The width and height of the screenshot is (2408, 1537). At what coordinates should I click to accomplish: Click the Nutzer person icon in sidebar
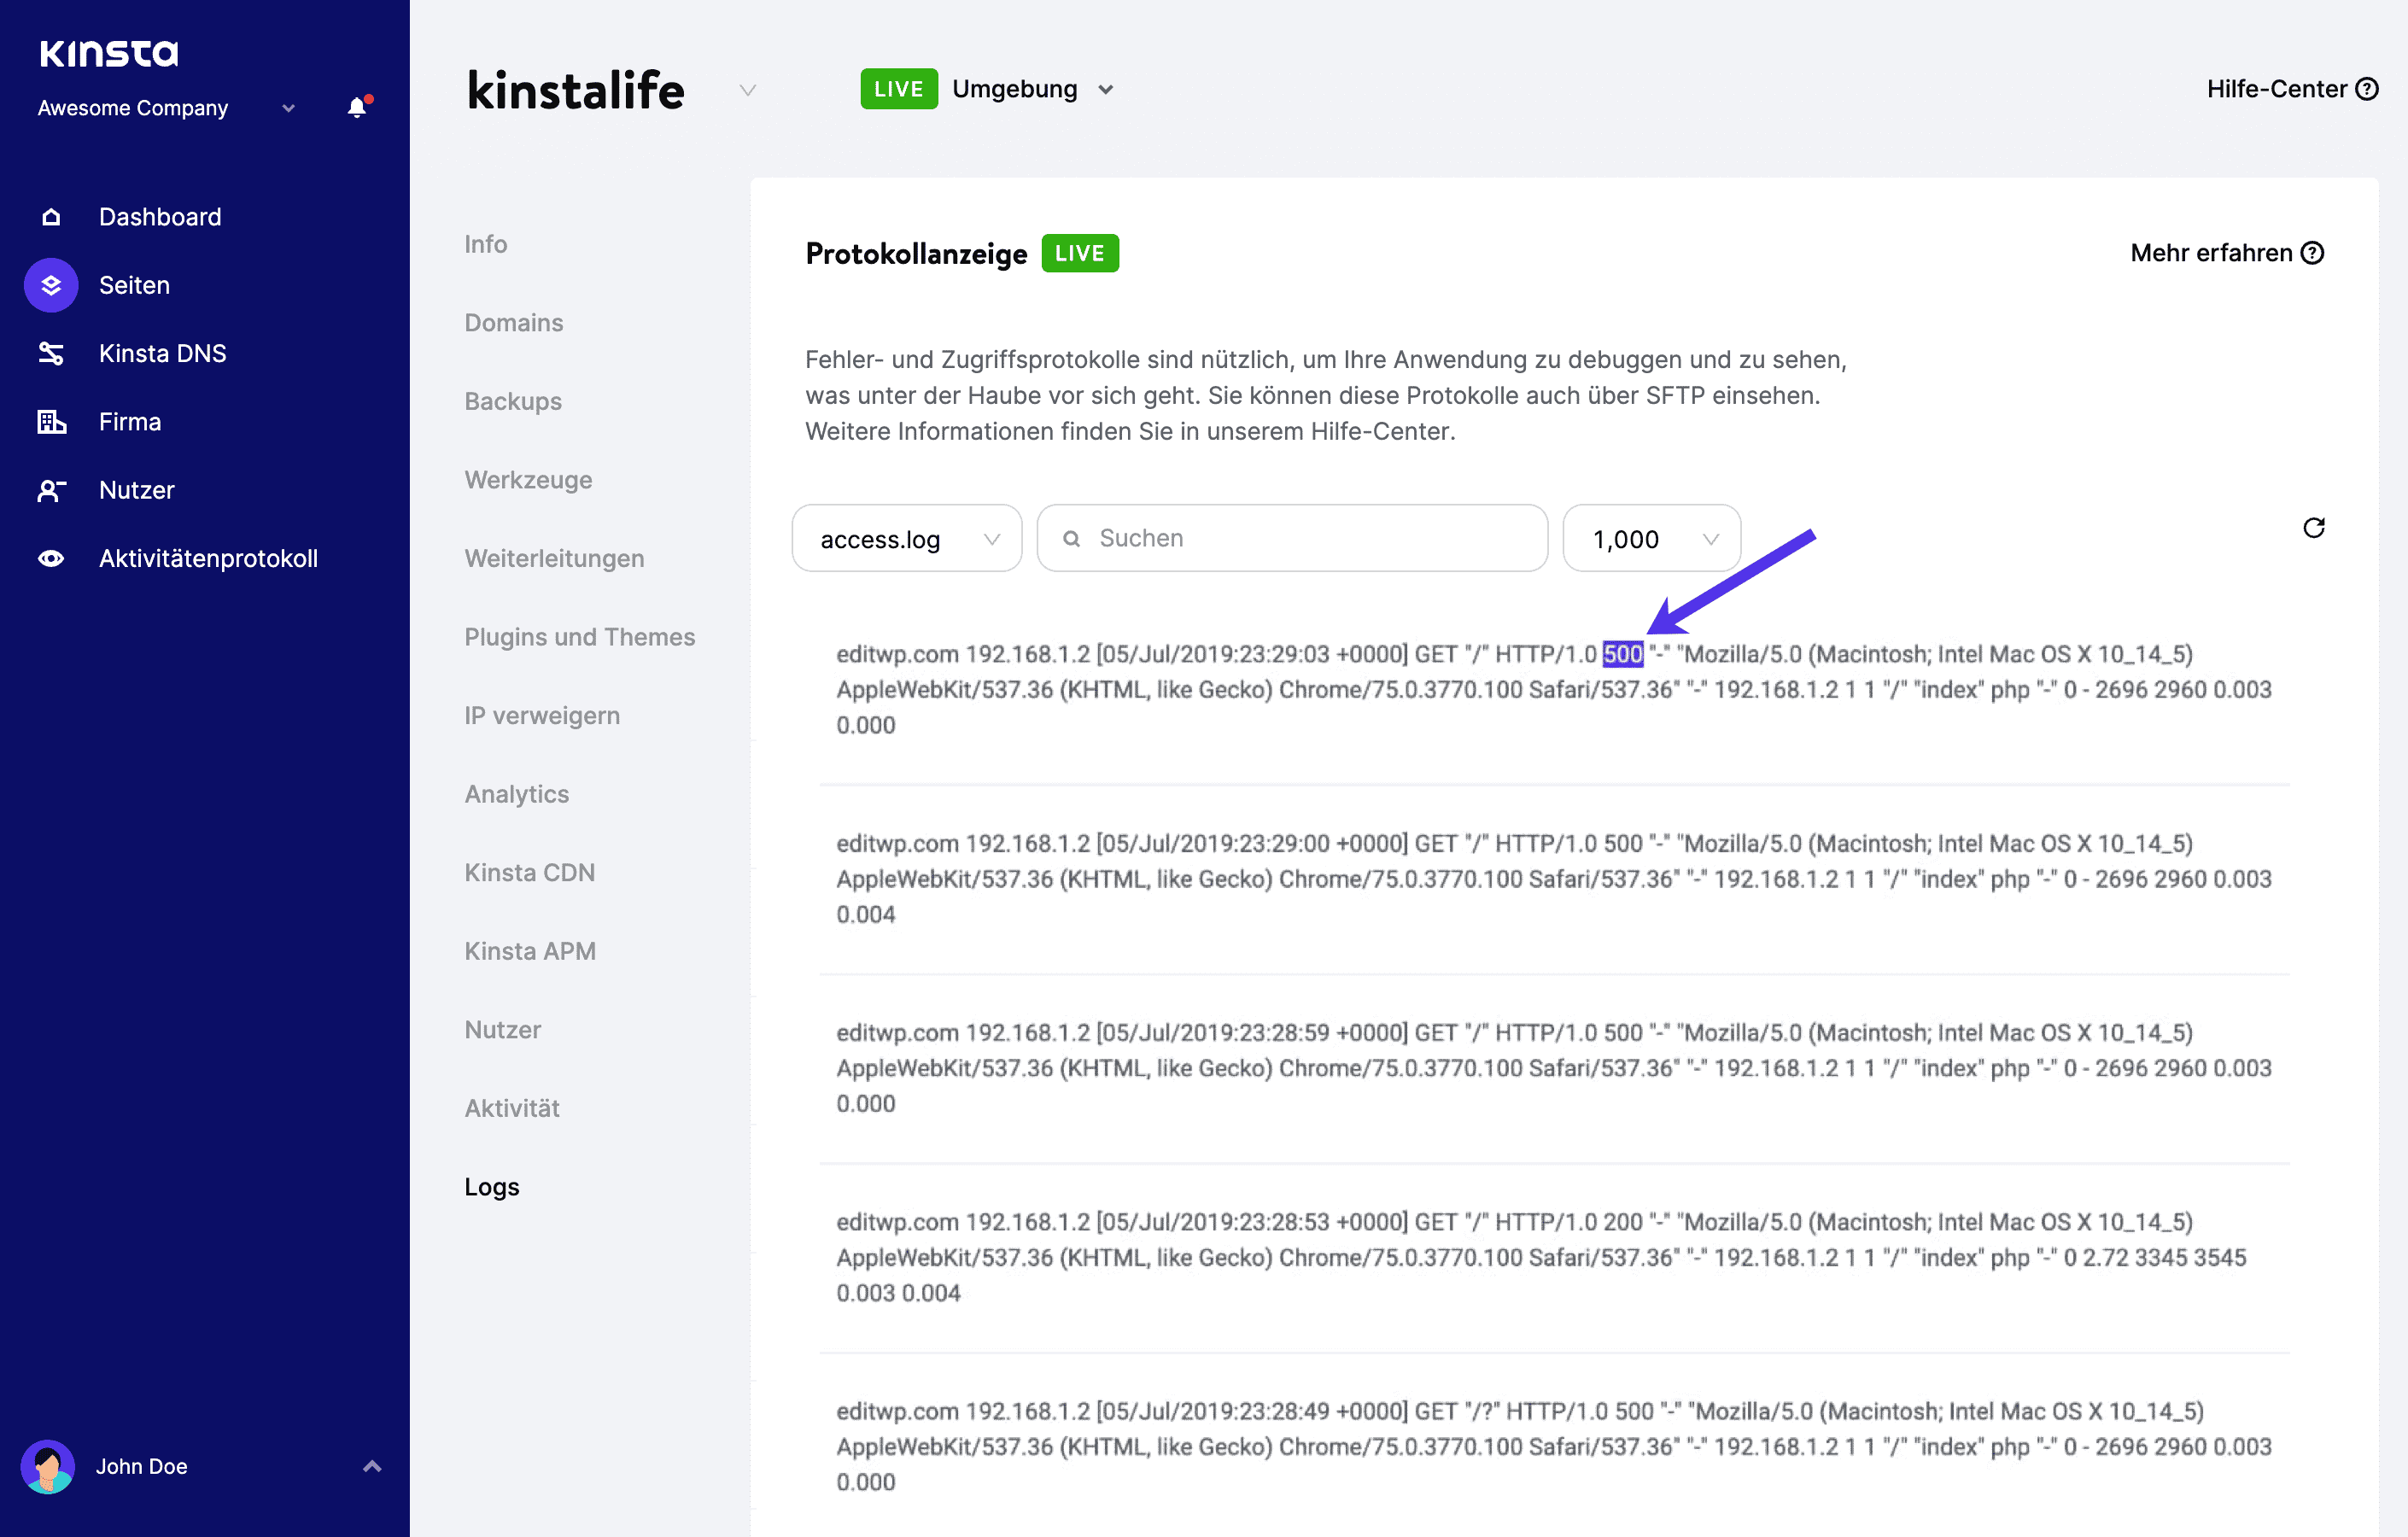point(51,490)
